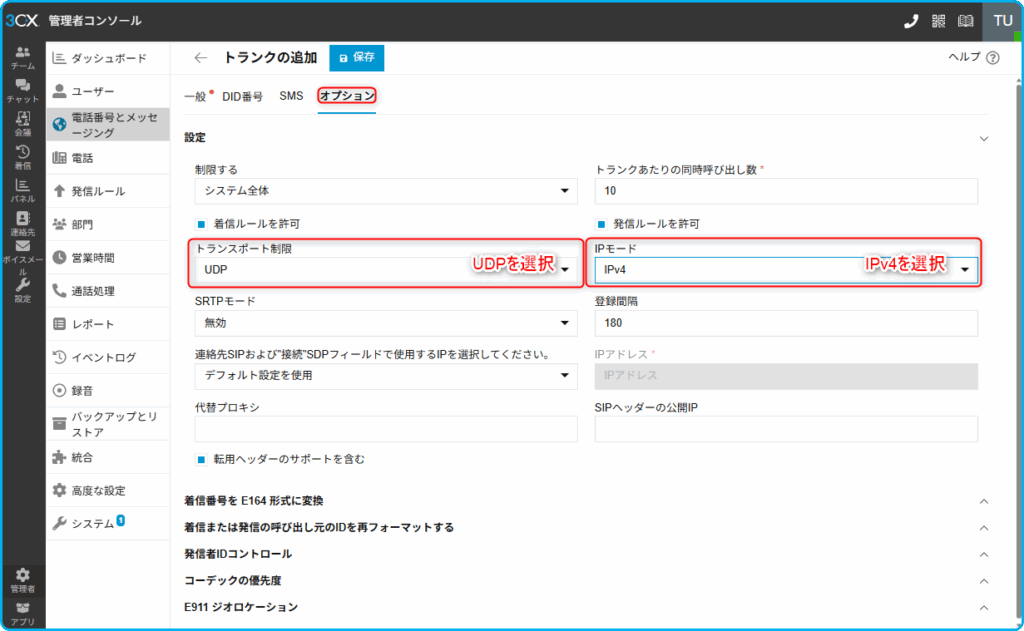Open the トランスポート制限 dropdown

point(386,270)
